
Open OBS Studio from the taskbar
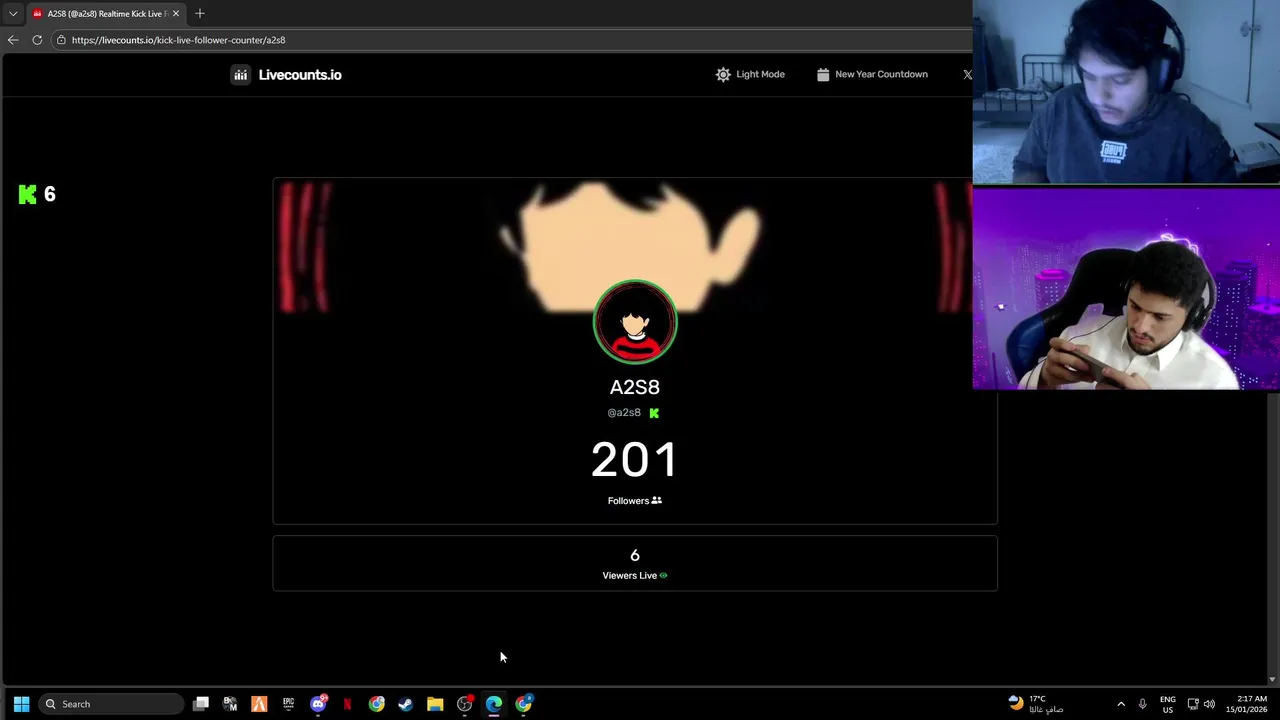[x=464, y=704]
